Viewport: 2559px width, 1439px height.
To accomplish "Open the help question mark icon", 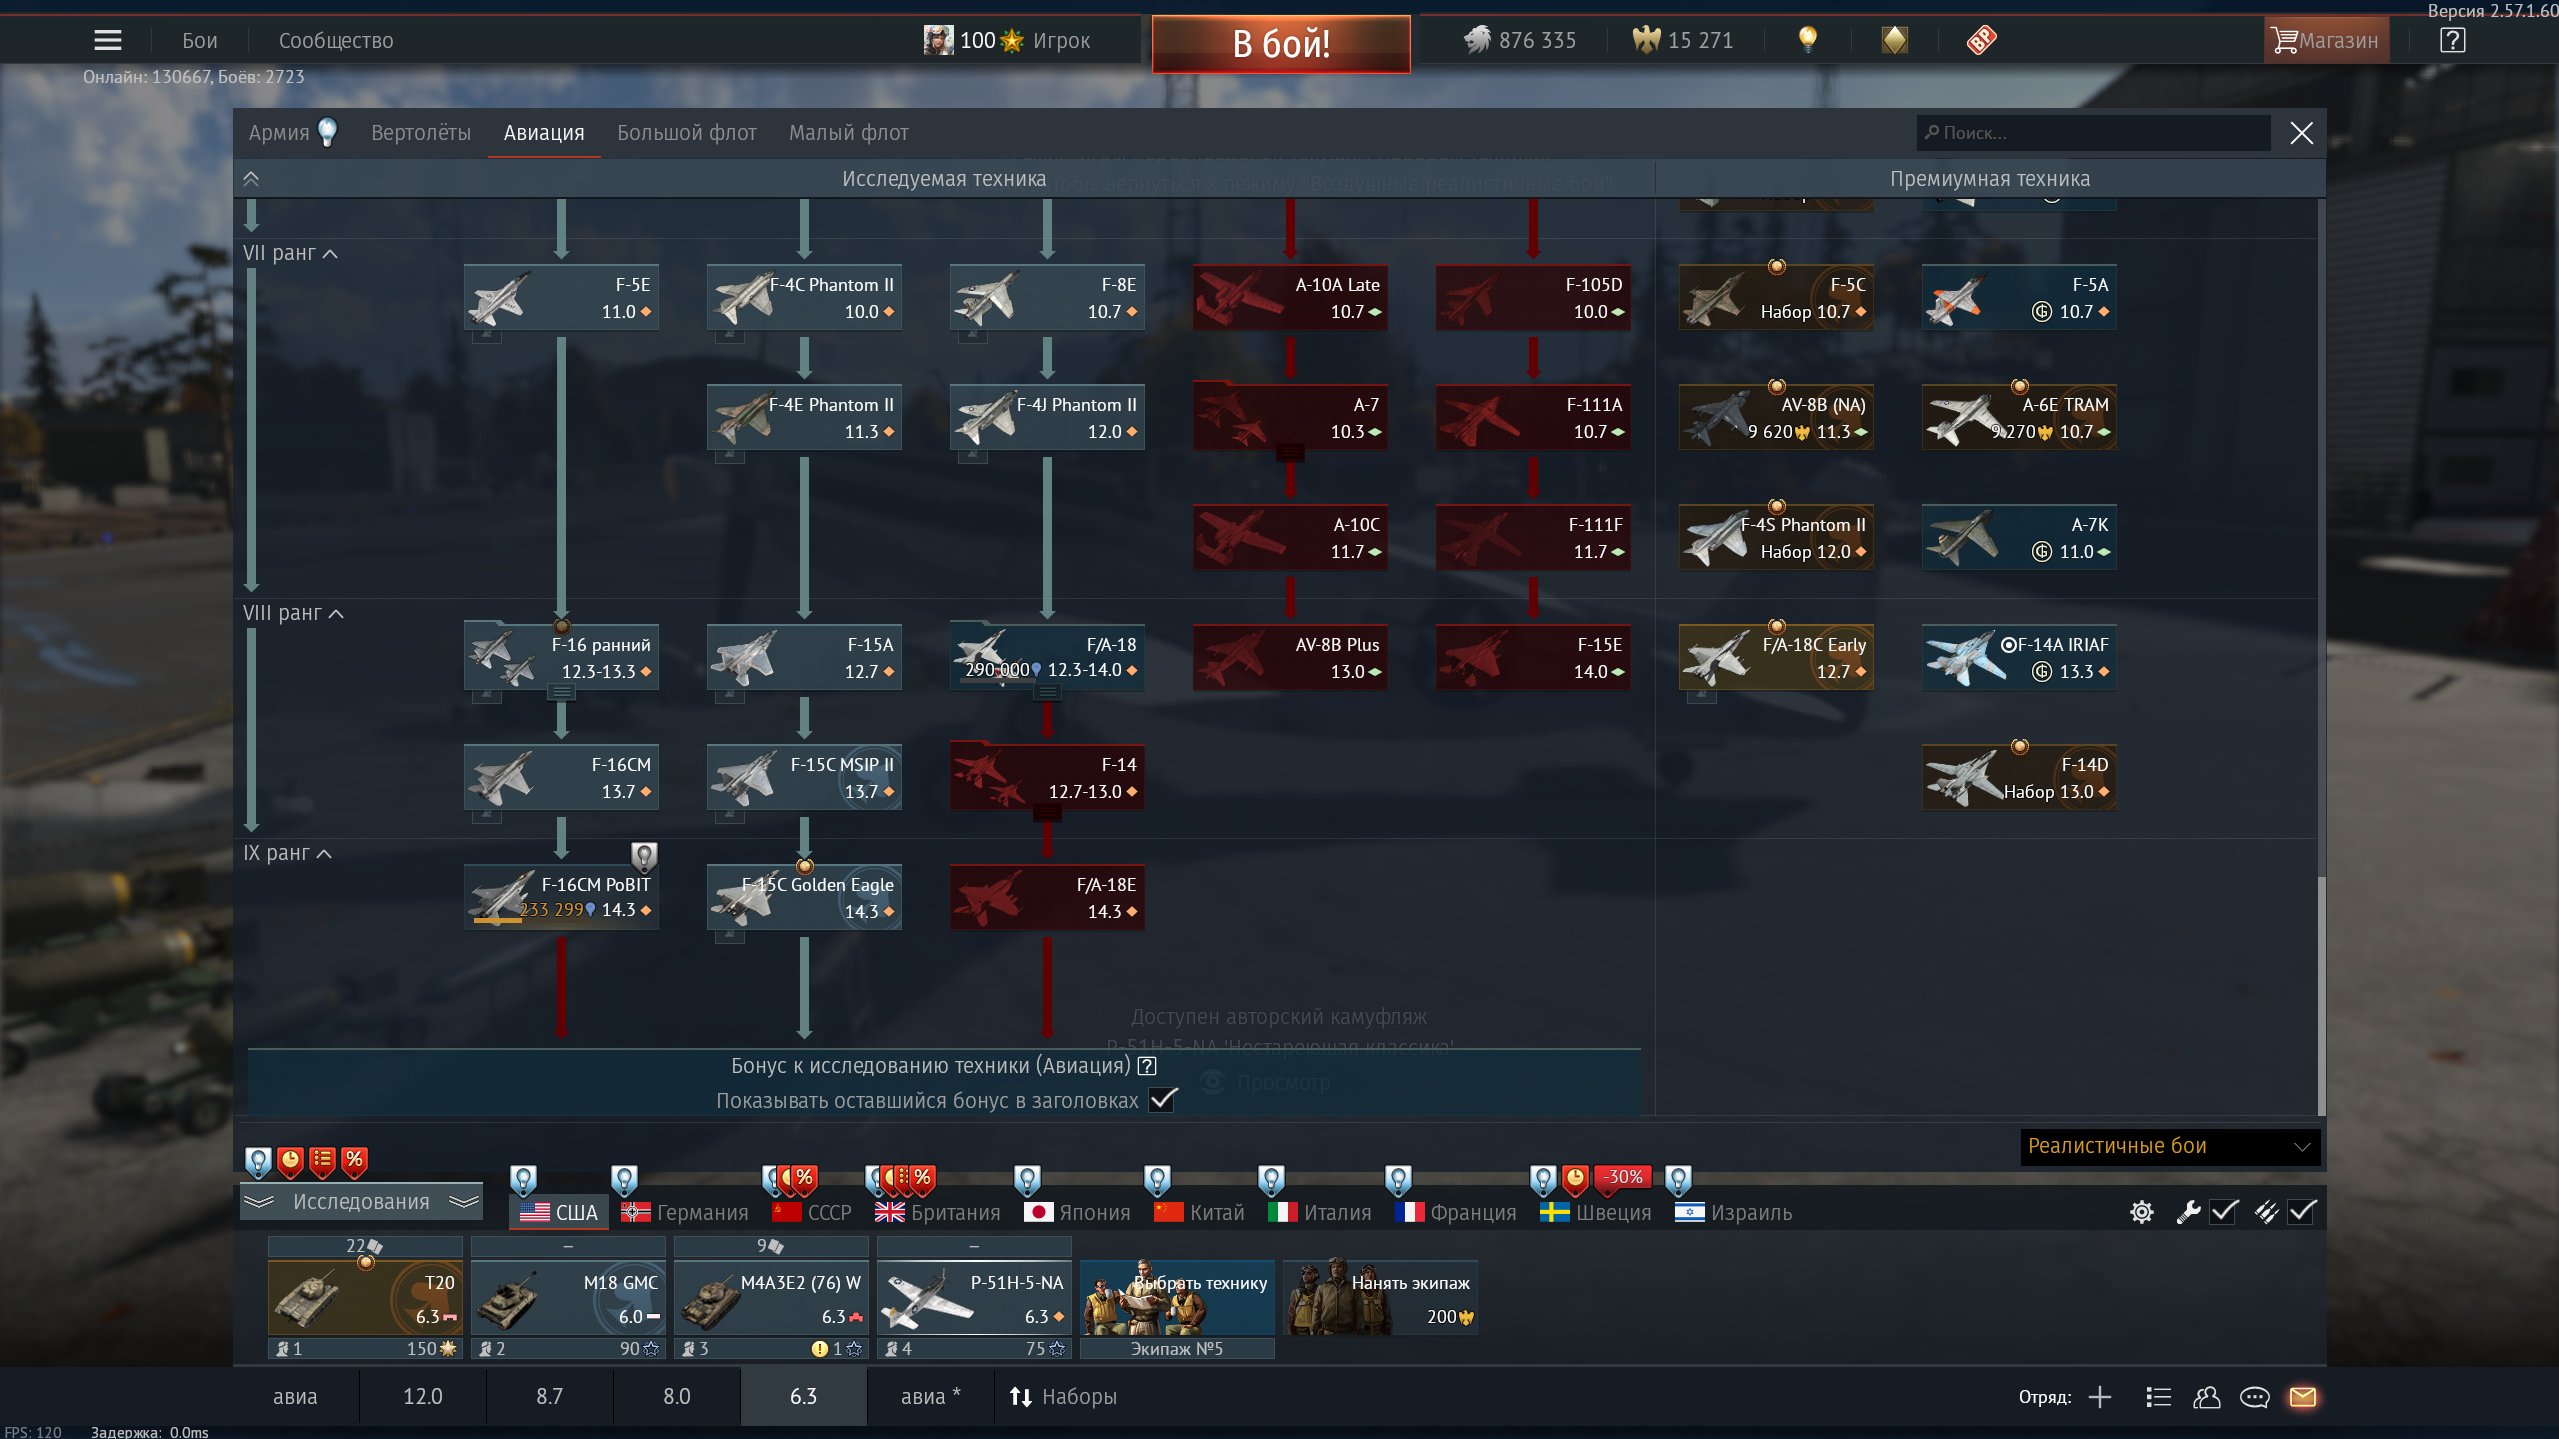I will point(2452,40).
